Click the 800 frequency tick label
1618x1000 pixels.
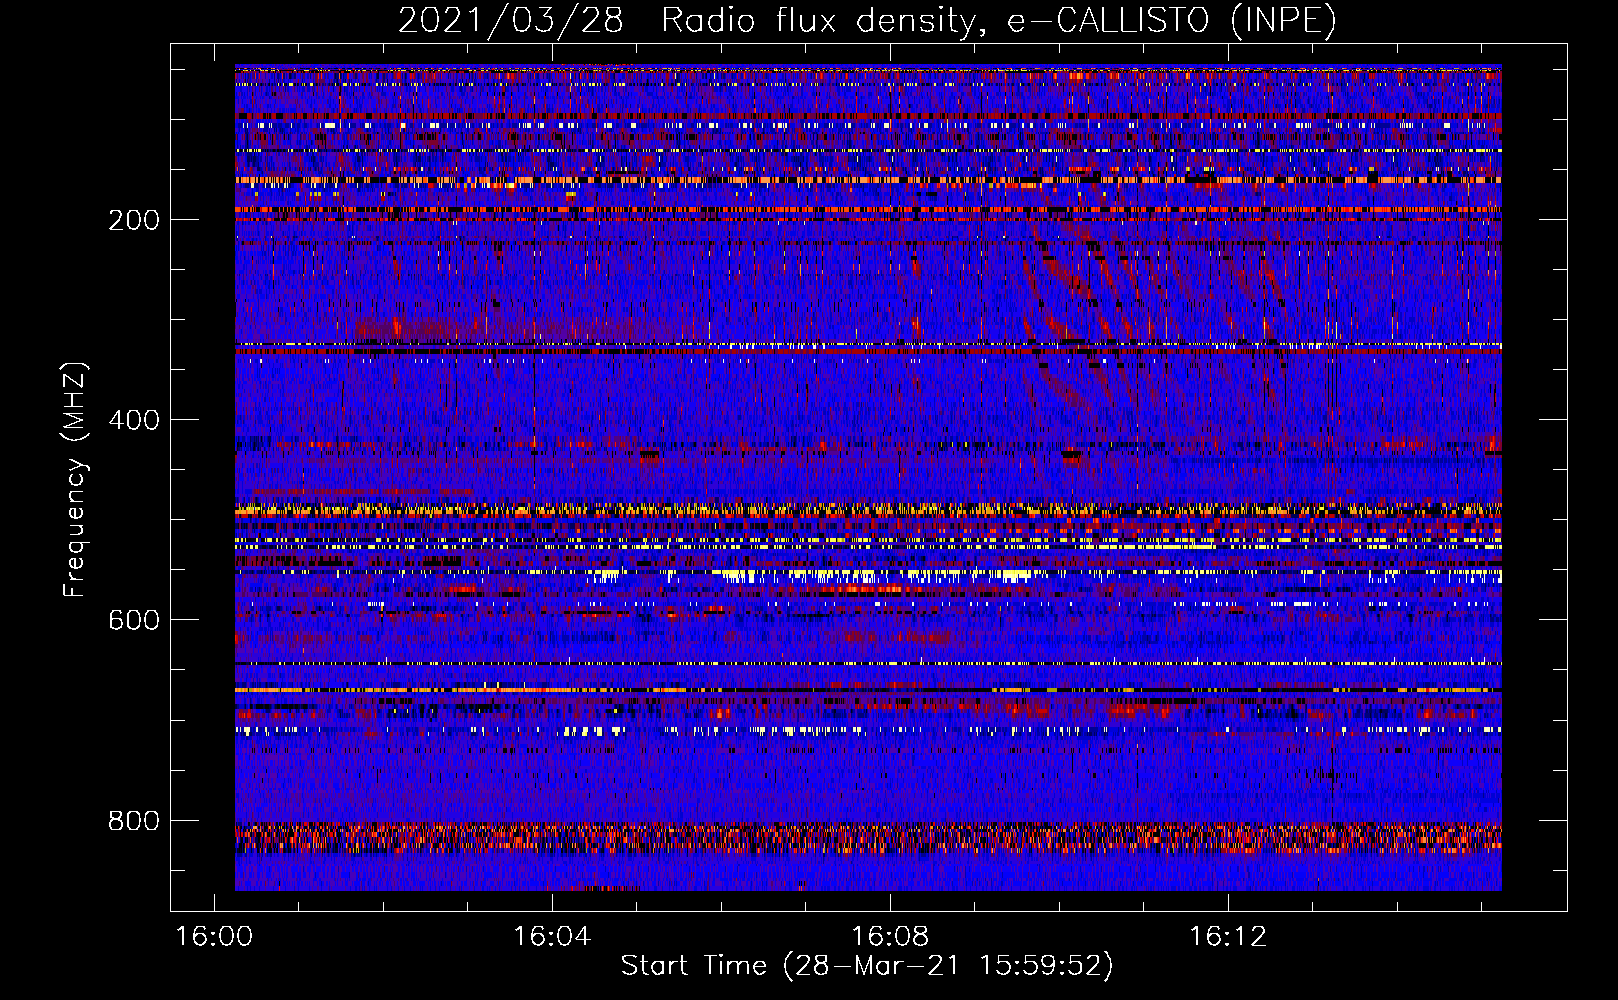[x=133, y=821]
